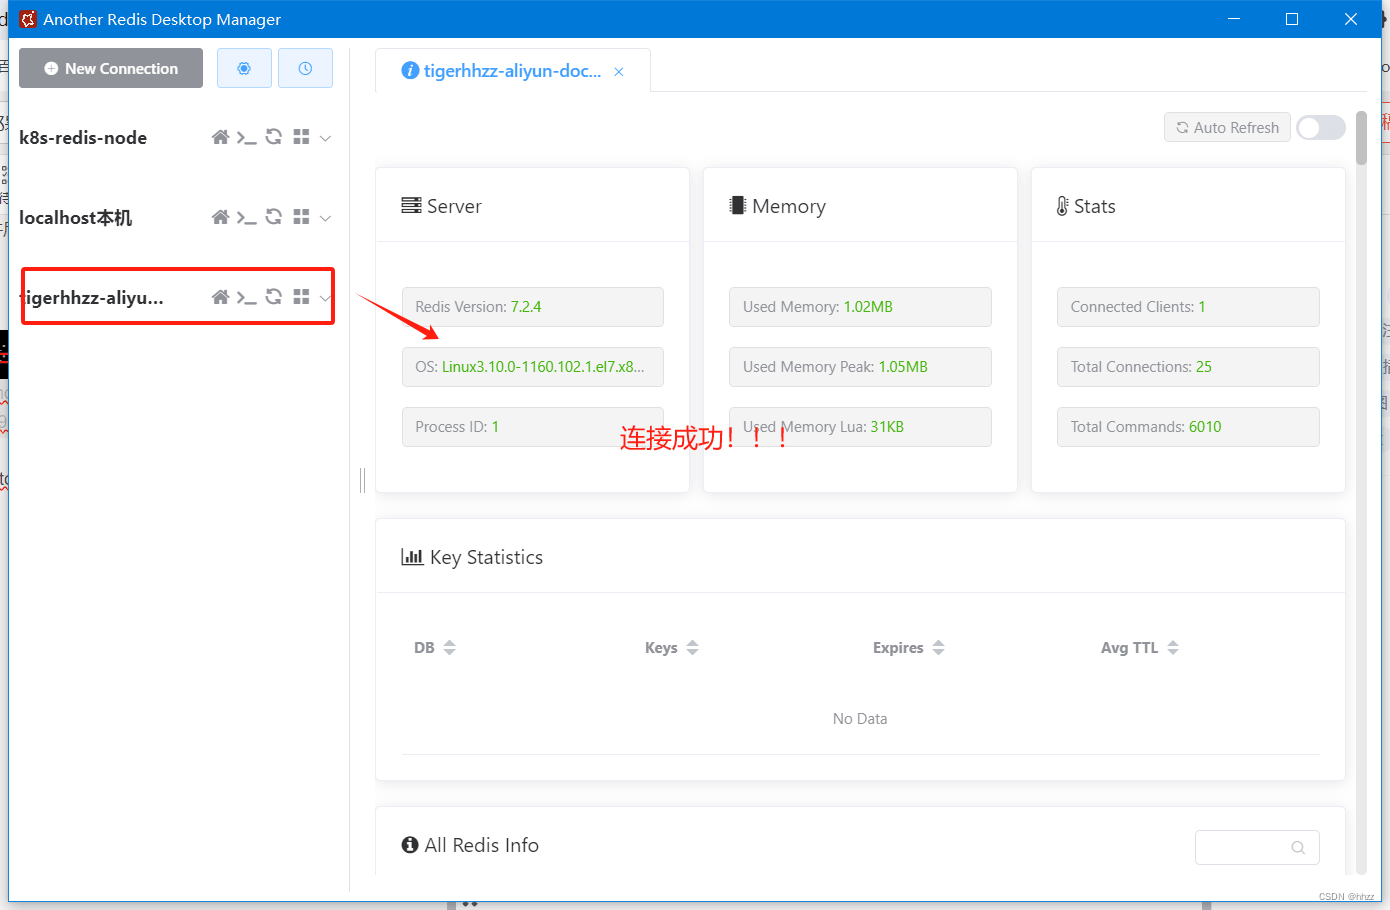Click the Stats card heading

tap(1085, 206)
